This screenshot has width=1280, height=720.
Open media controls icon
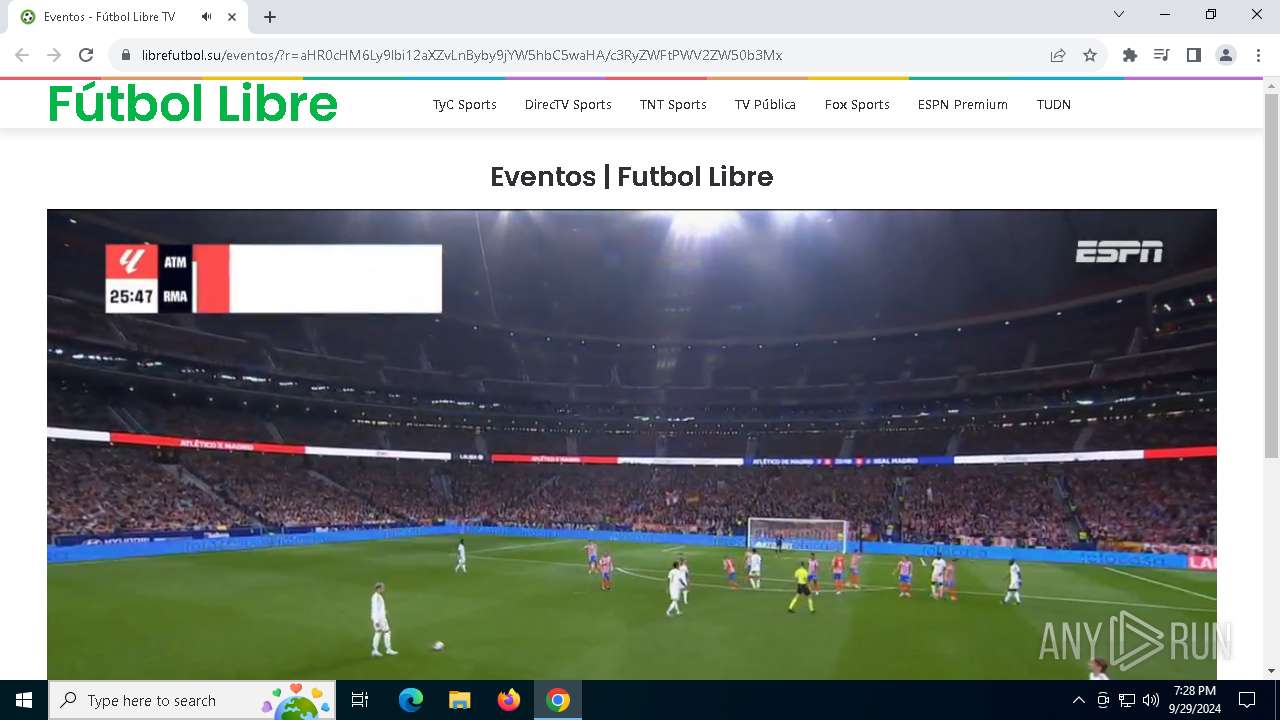(x=1162, y=55)
